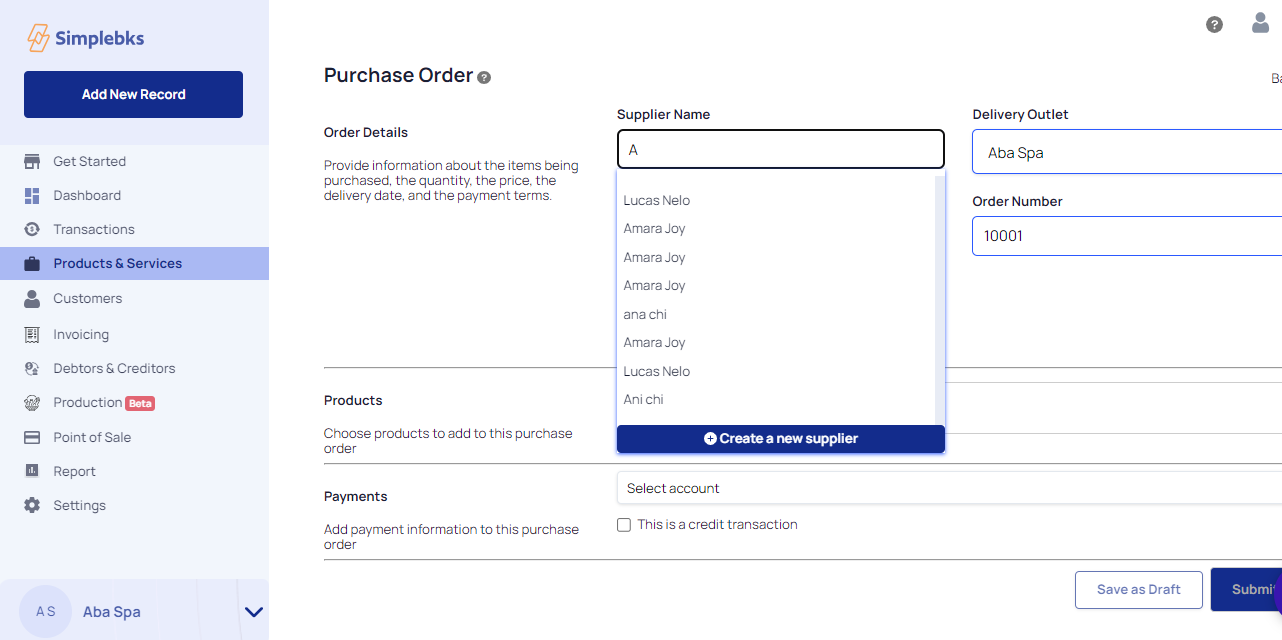The height and width of the screenshot is (640, 1282).
Task: Click the Add New Record button
Action: pos(133,94)
